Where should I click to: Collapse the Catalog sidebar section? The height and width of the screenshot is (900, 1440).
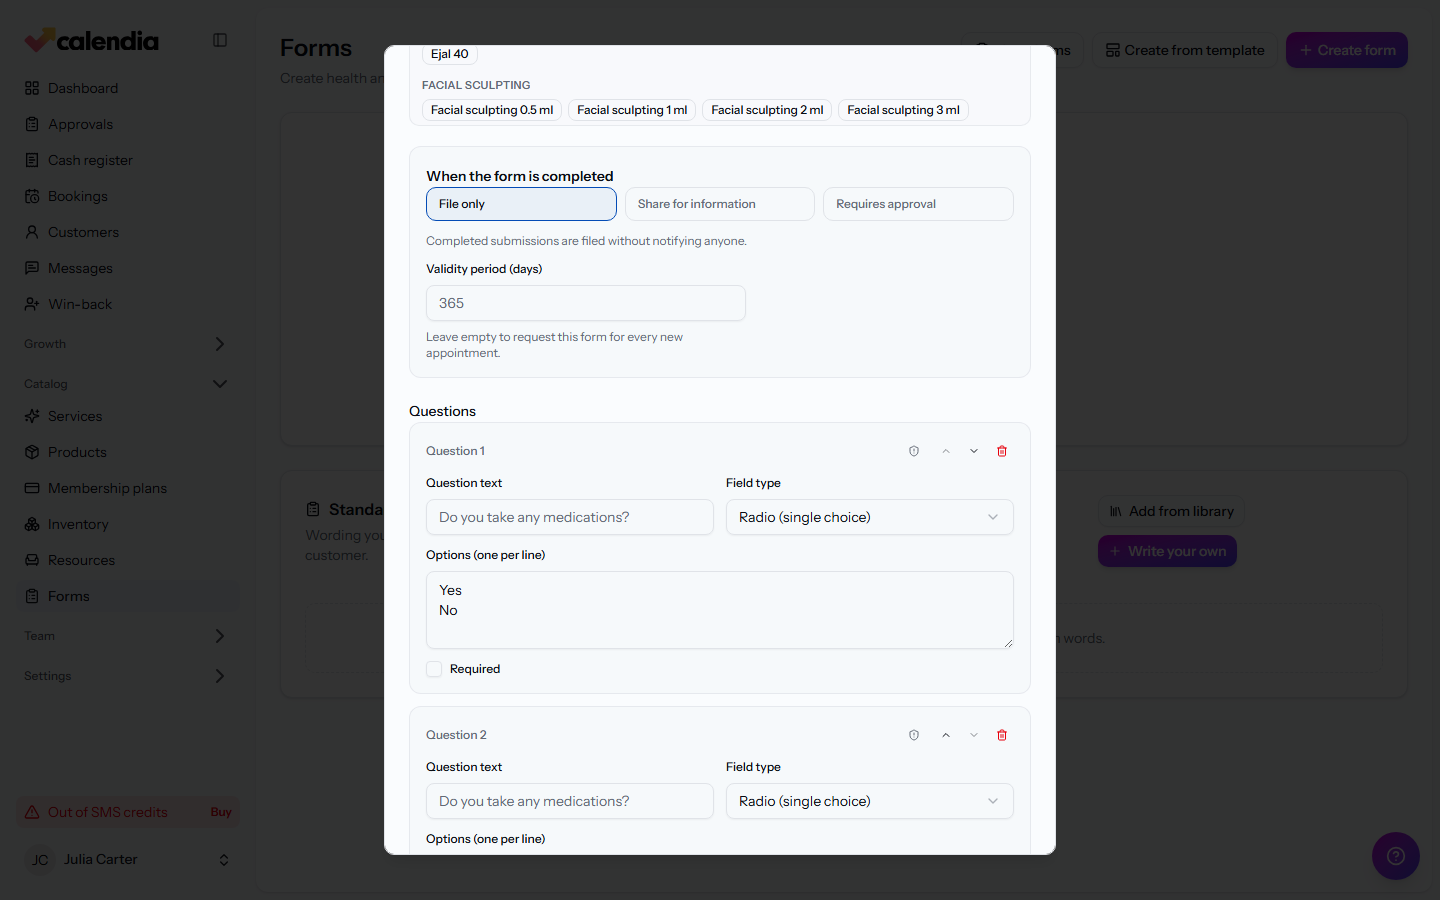[126, 384]
